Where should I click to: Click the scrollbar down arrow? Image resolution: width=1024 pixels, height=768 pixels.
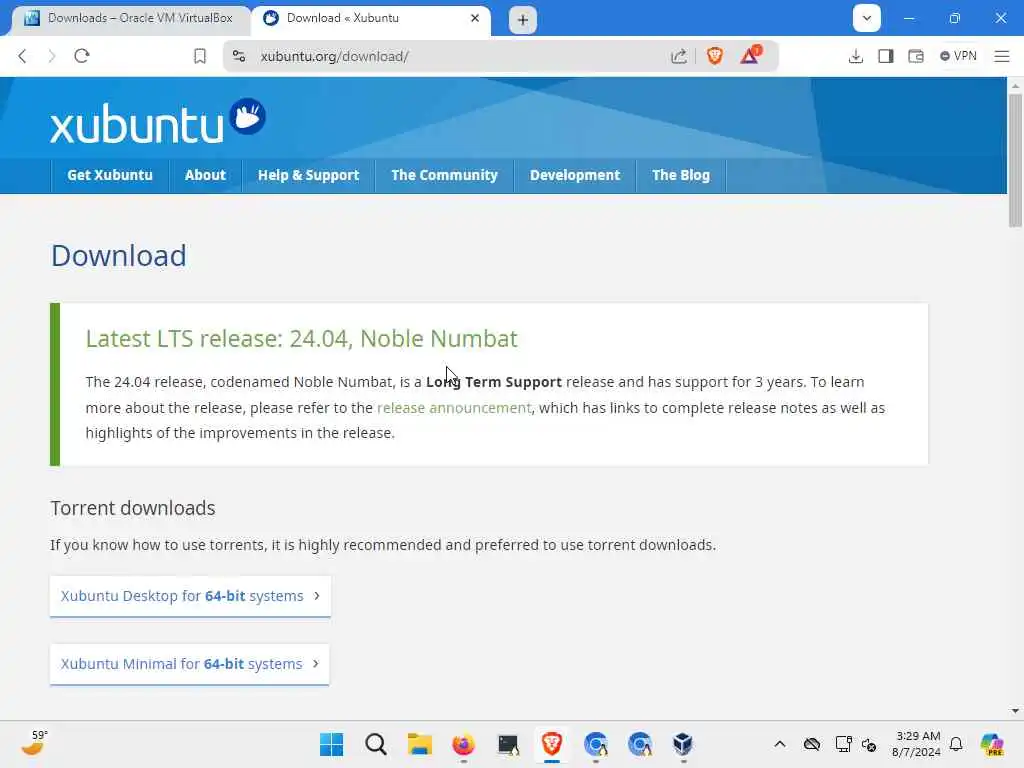[1015, 711]
